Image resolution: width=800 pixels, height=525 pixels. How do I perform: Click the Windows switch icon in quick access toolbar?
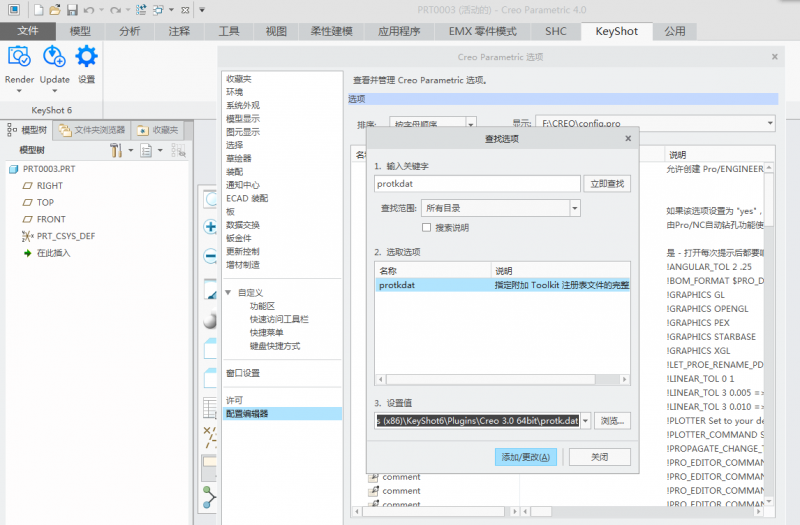tap(159, 10)
